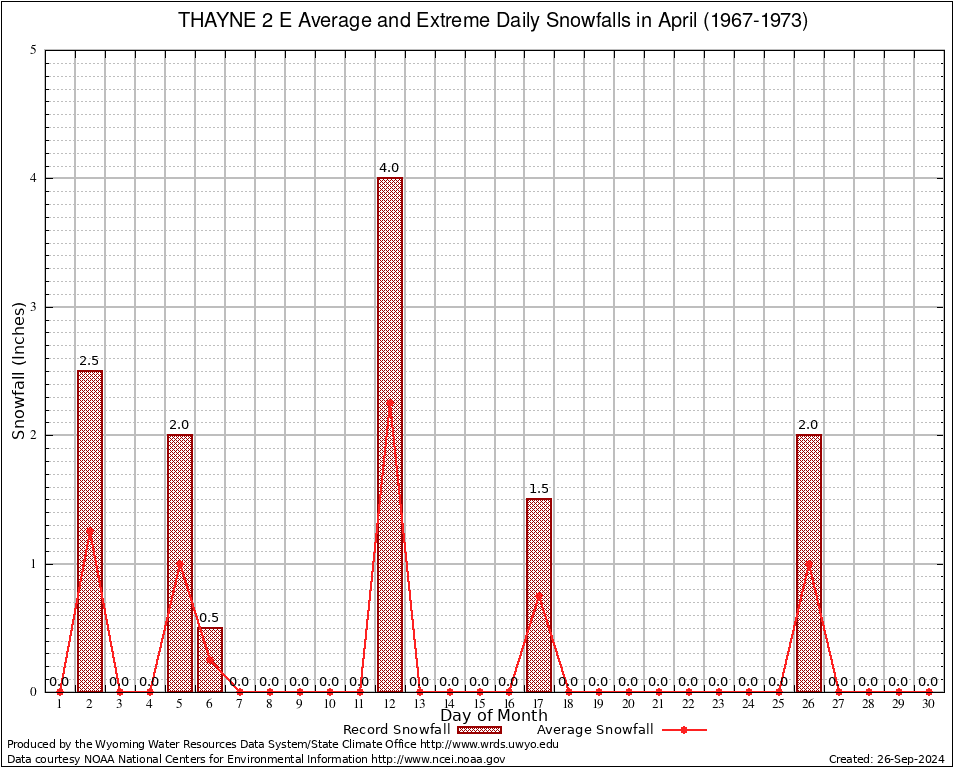Click the 4.0 data label above day 12
The image size is (954, 768).
pyautogui.click(x=389, y=168)
